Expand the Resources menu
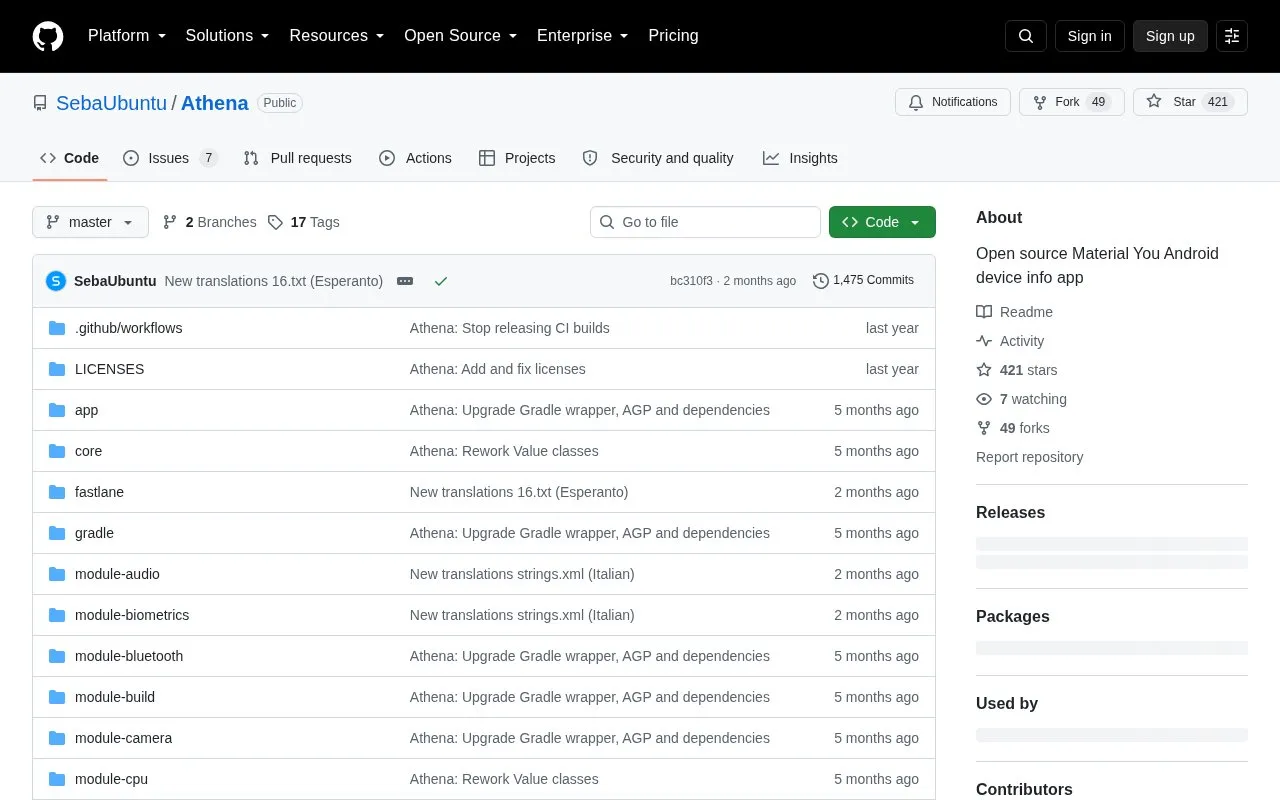The height and width of the screenshot is (800, 1280). coord(337,36)
